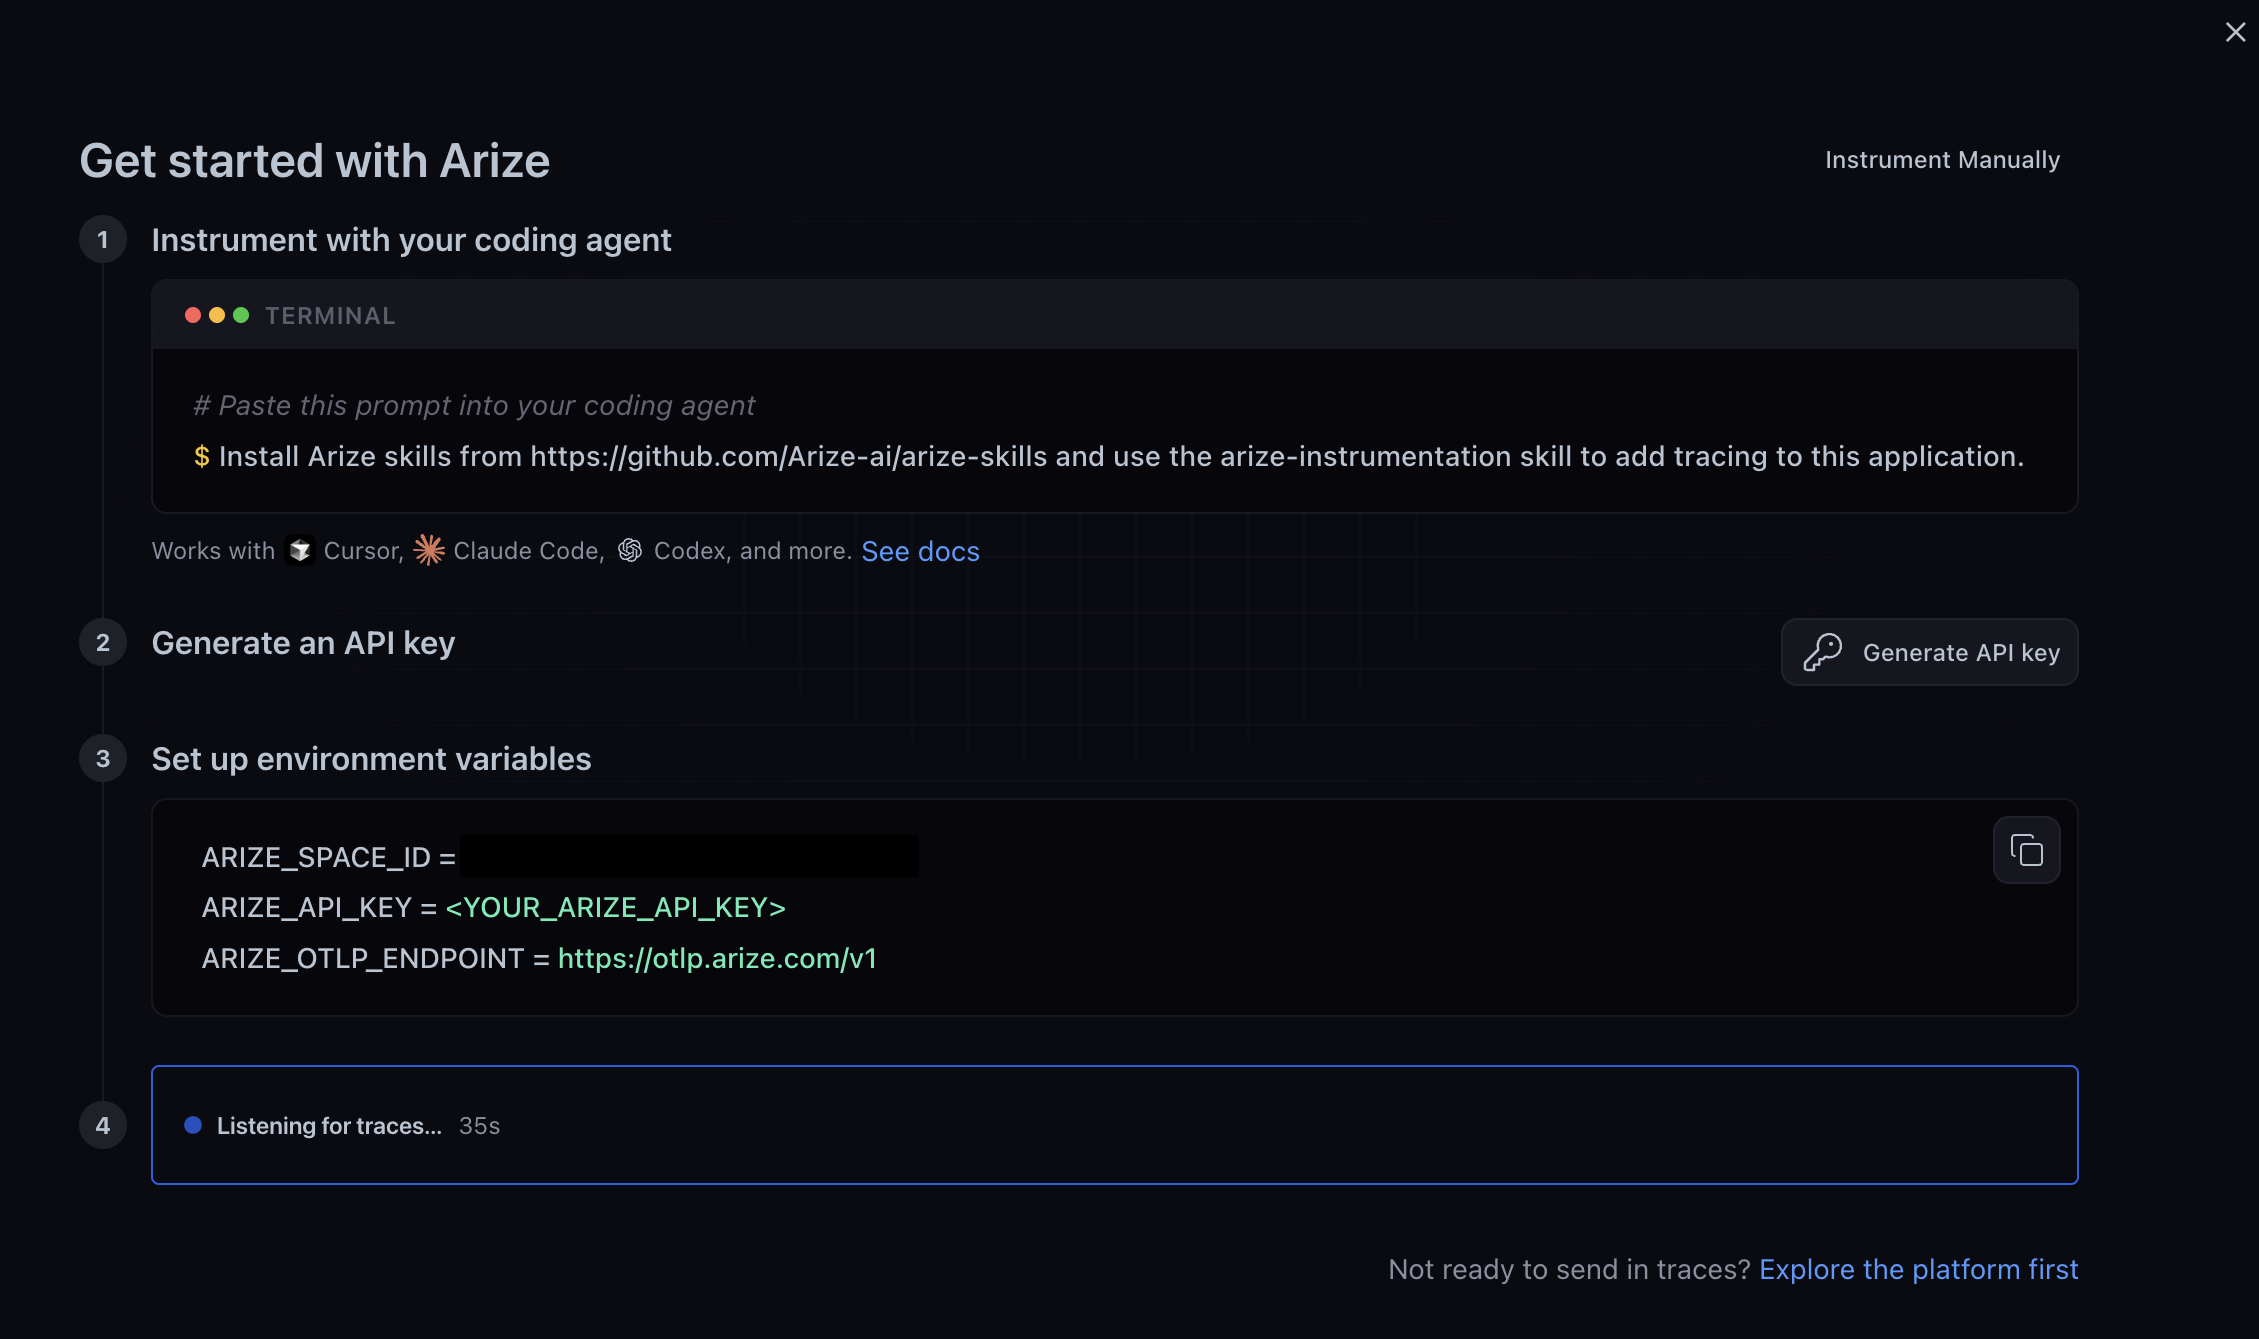Click the Install Arize skills prompt text
Viewport: 2259px width, 1339px height.
pyautogui.click(x=1121, y=456)
